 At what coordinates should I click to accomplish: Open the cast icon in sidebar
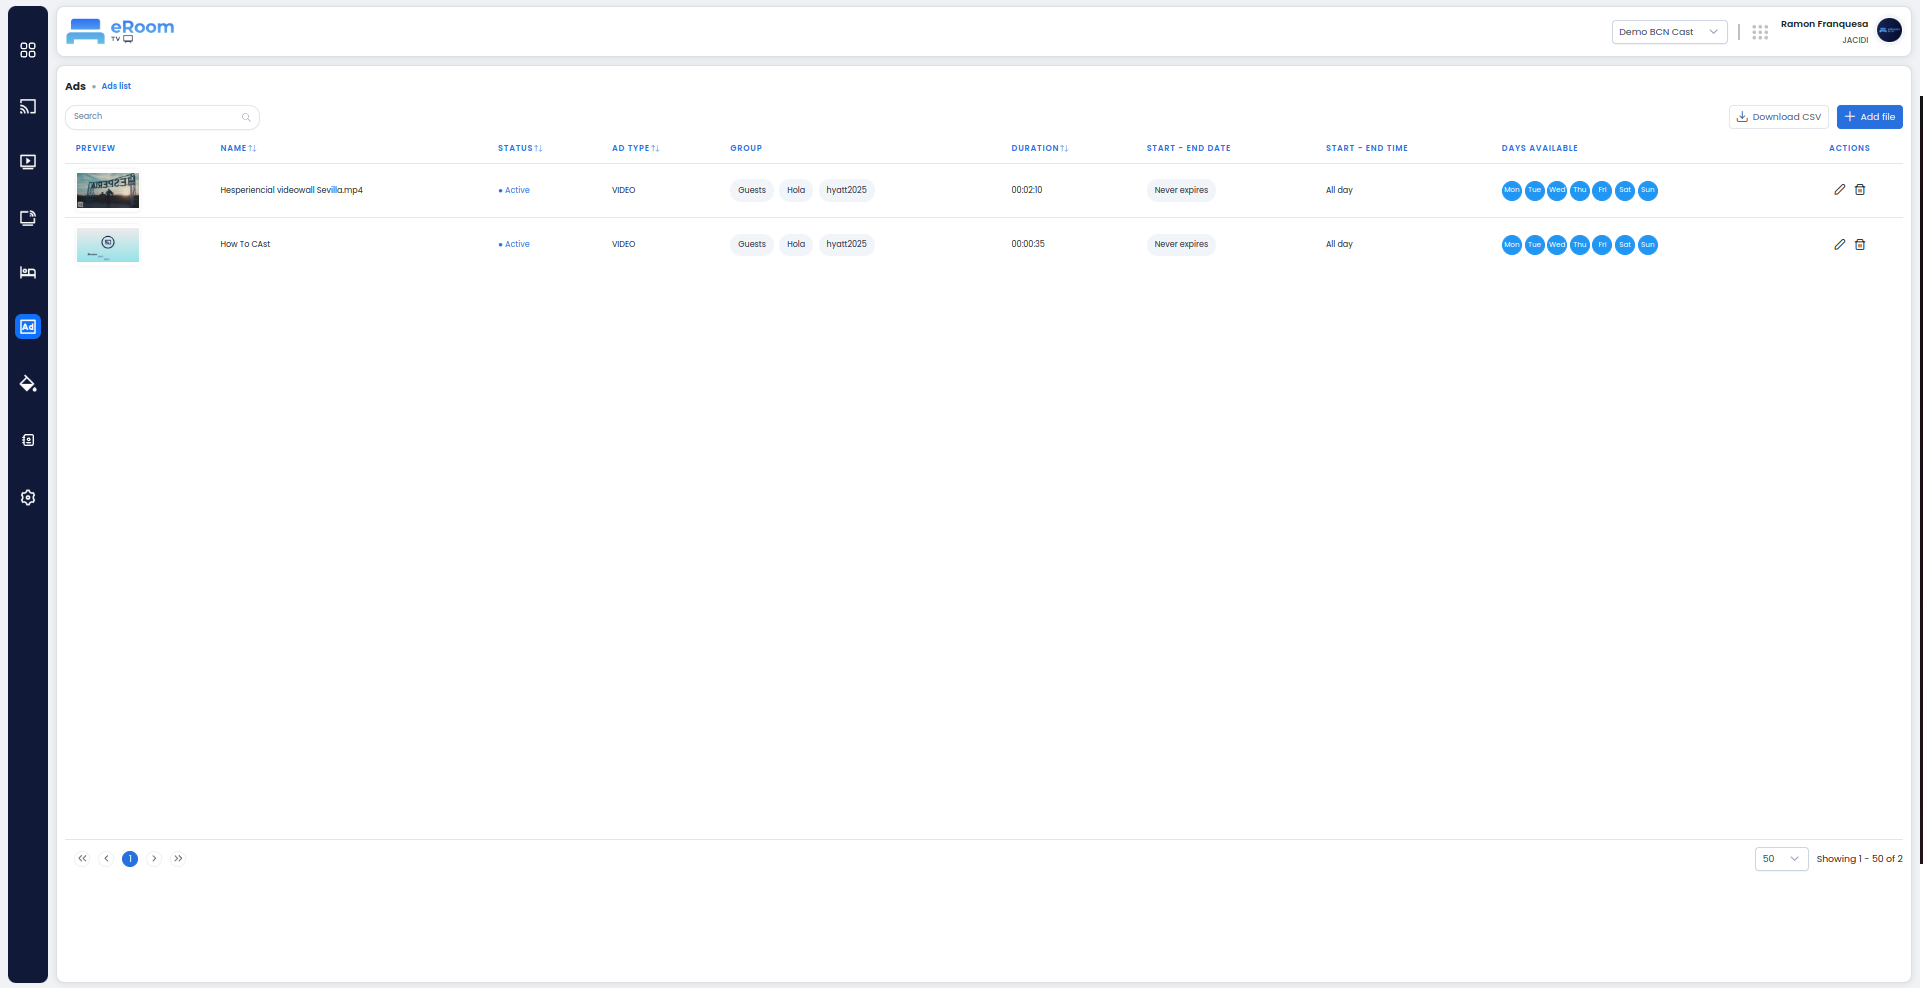point(28,106)
